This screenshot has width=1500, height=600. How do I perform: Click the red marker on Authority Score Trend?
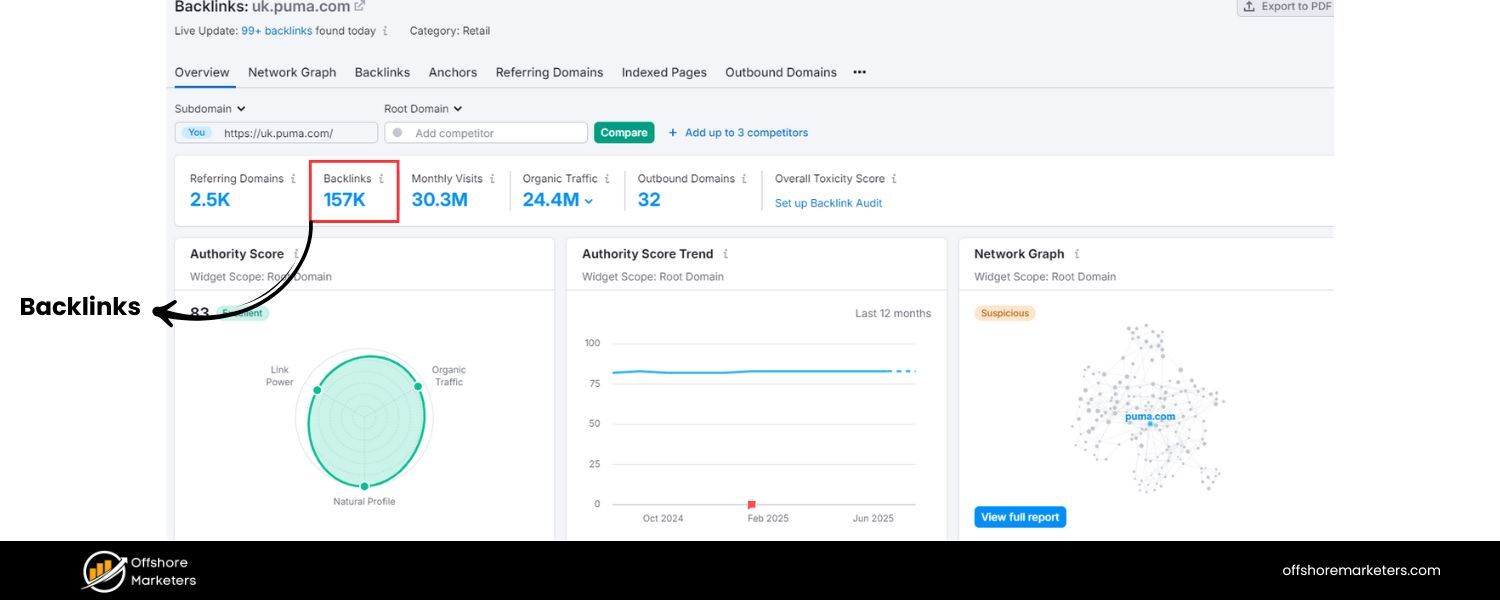(x=750, y=504)
